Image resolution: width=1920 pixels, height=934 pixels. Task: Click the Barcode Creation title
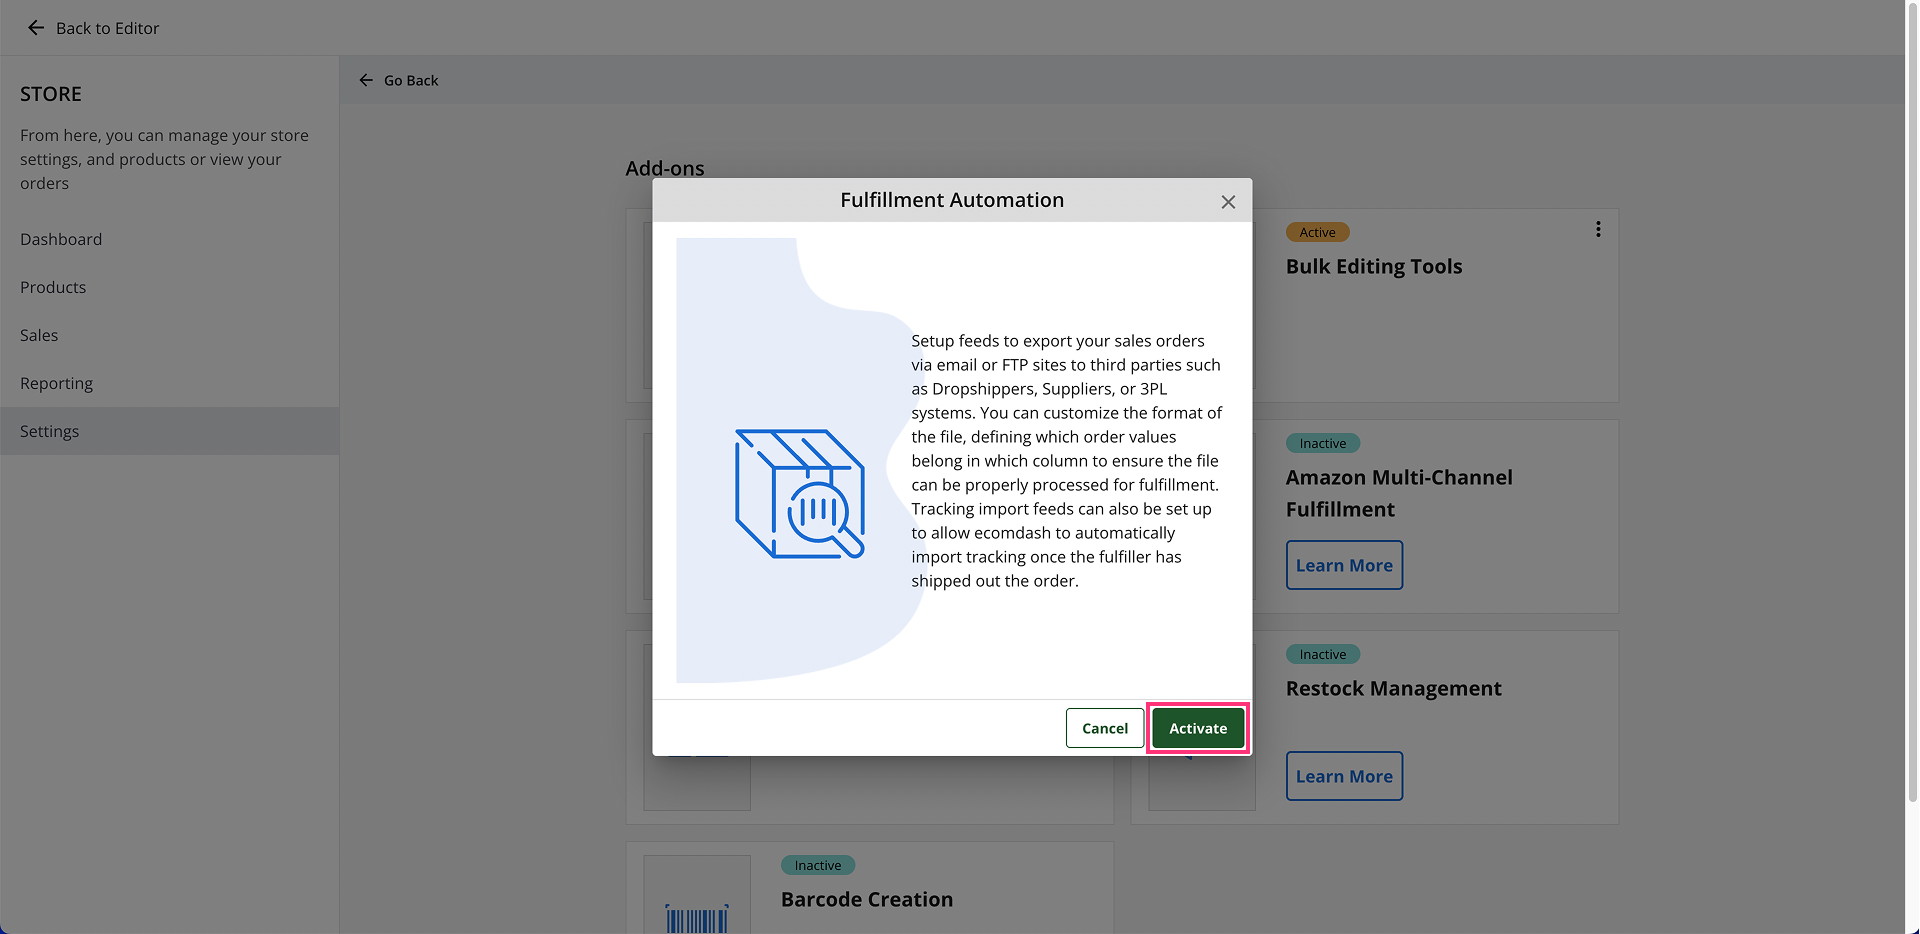pyautogui.click(x=867, y=899)
